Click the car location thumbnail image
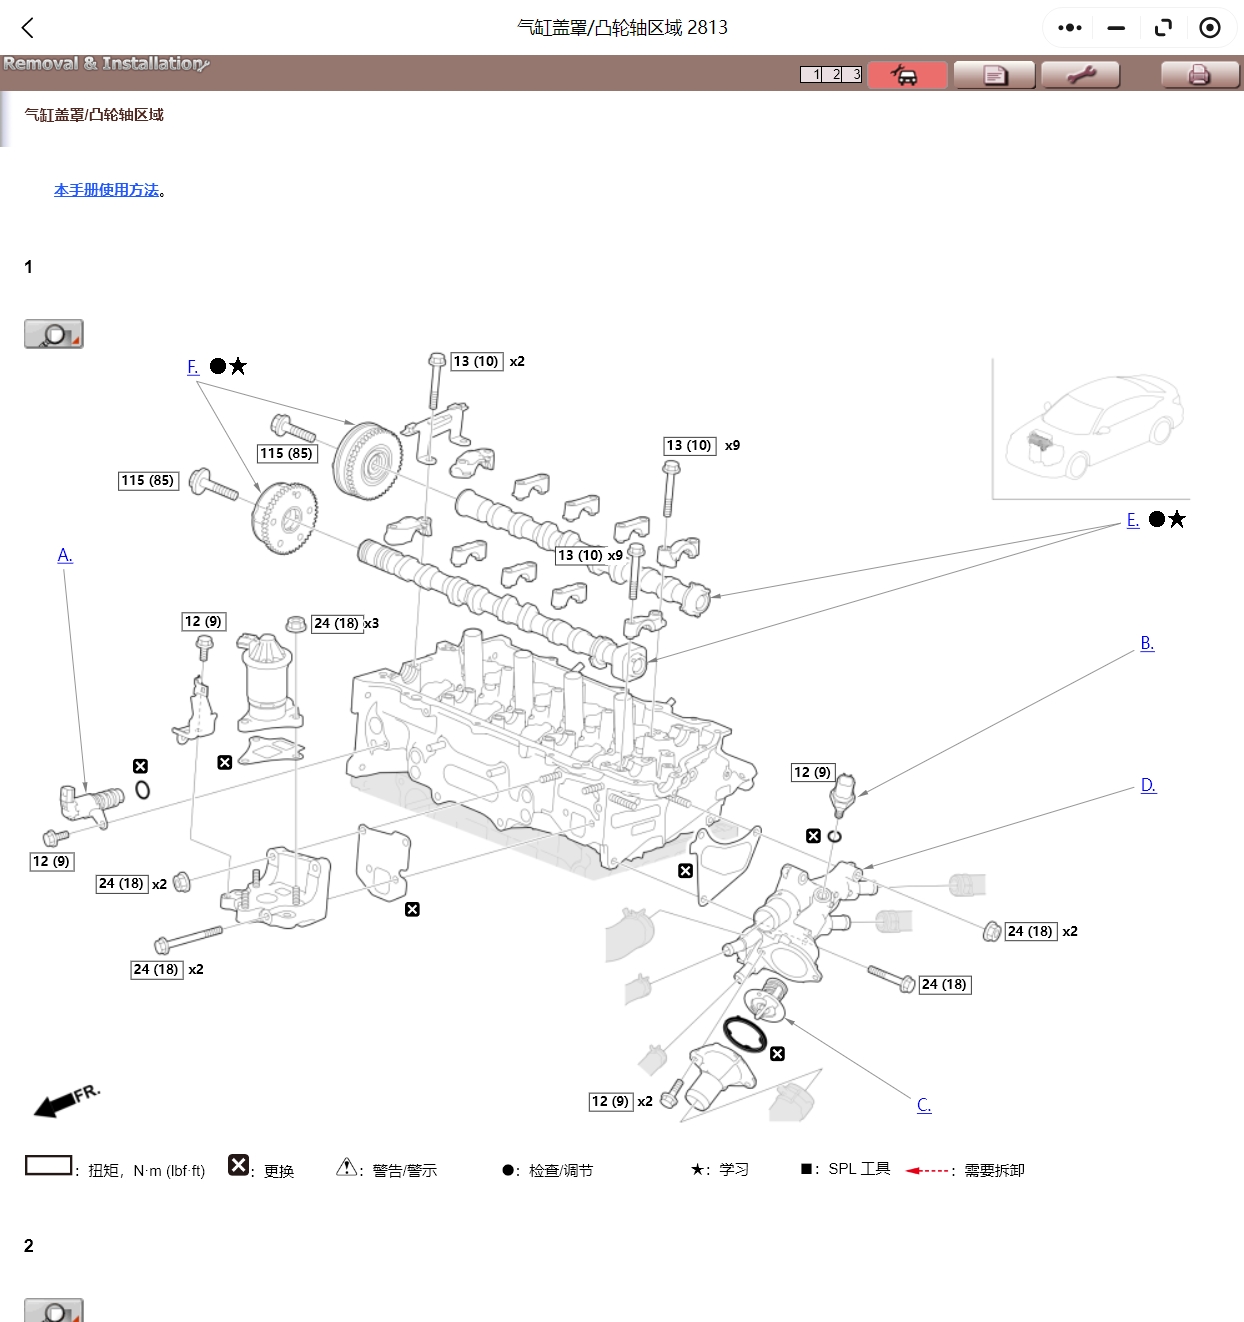The height and width of the screenshot is (1322, 1244). 1091,428
